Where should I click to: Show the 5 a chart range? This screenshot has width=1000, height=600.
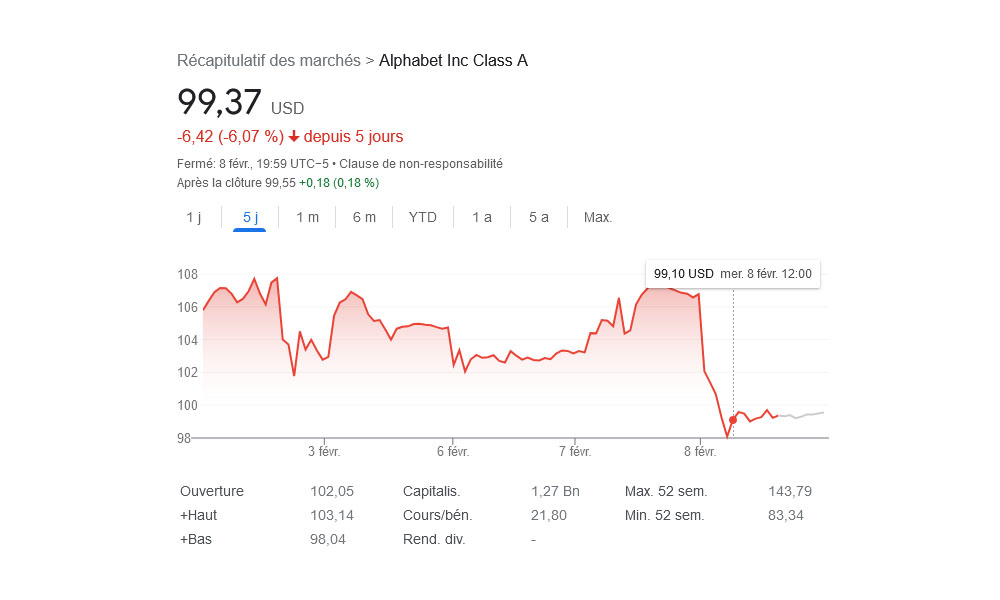point(538,217)
